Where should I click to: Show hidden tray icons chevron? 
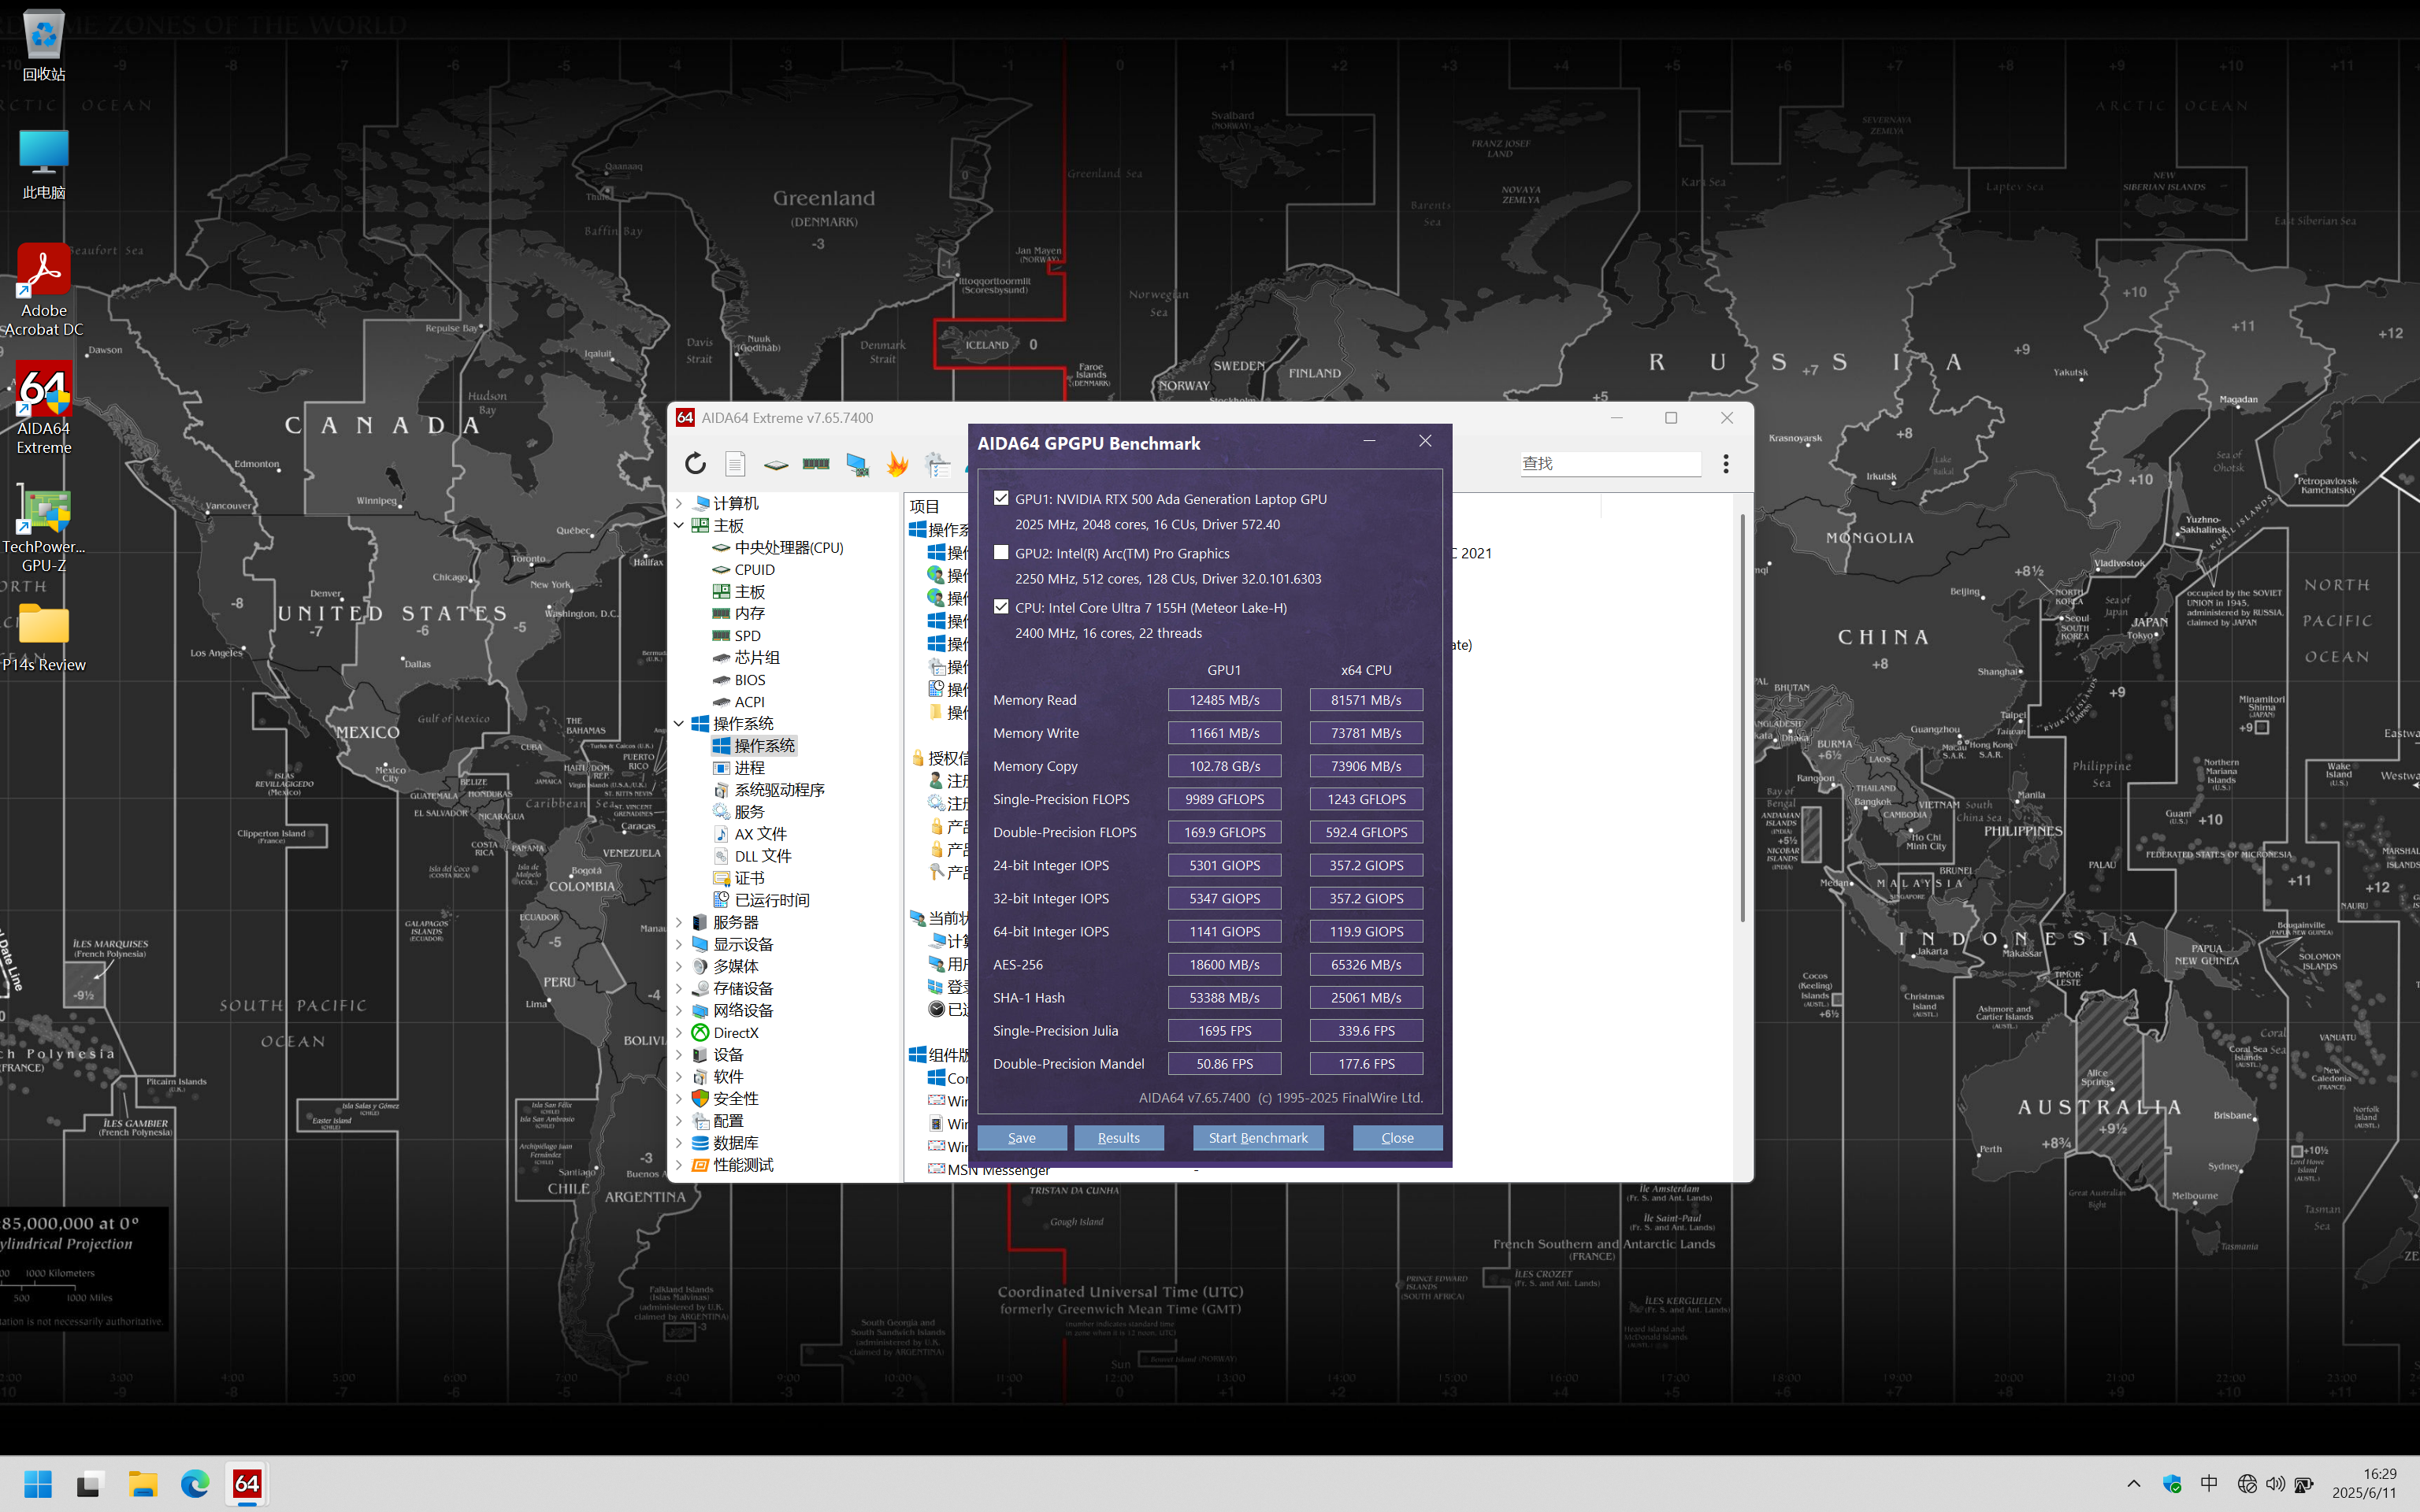point(2133,1484)
